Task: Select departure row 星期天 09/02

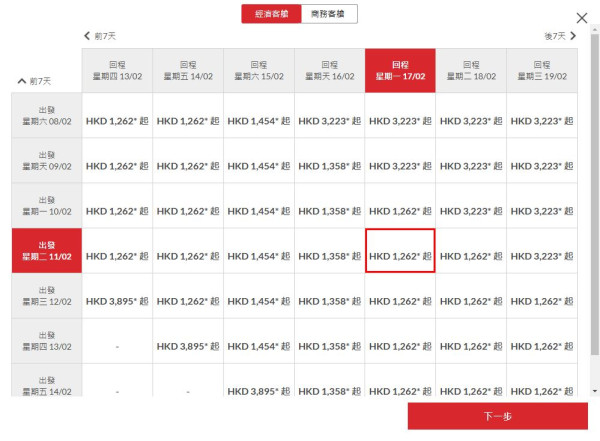Action: pos(47,161)
